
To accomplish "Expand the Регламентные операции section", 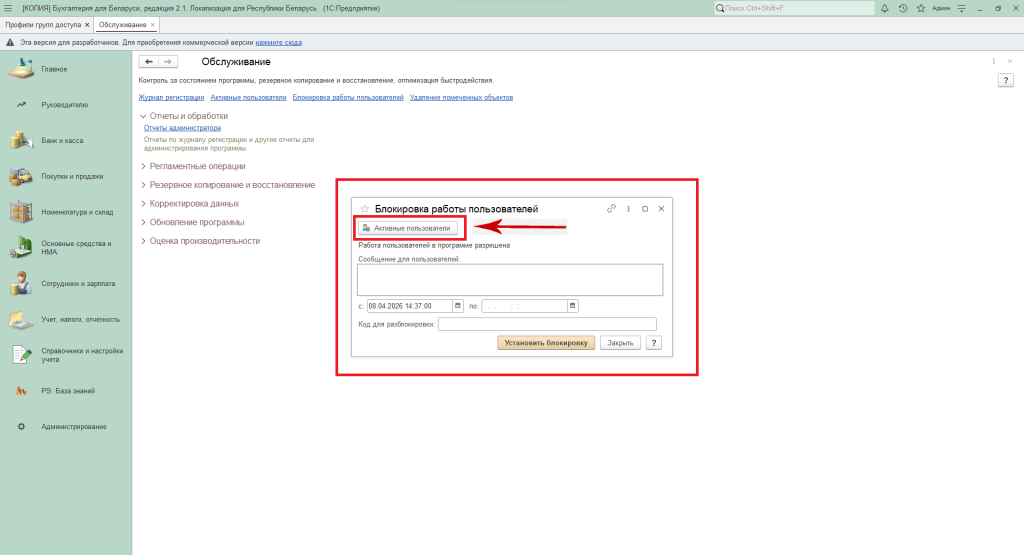I will point(143,166).
